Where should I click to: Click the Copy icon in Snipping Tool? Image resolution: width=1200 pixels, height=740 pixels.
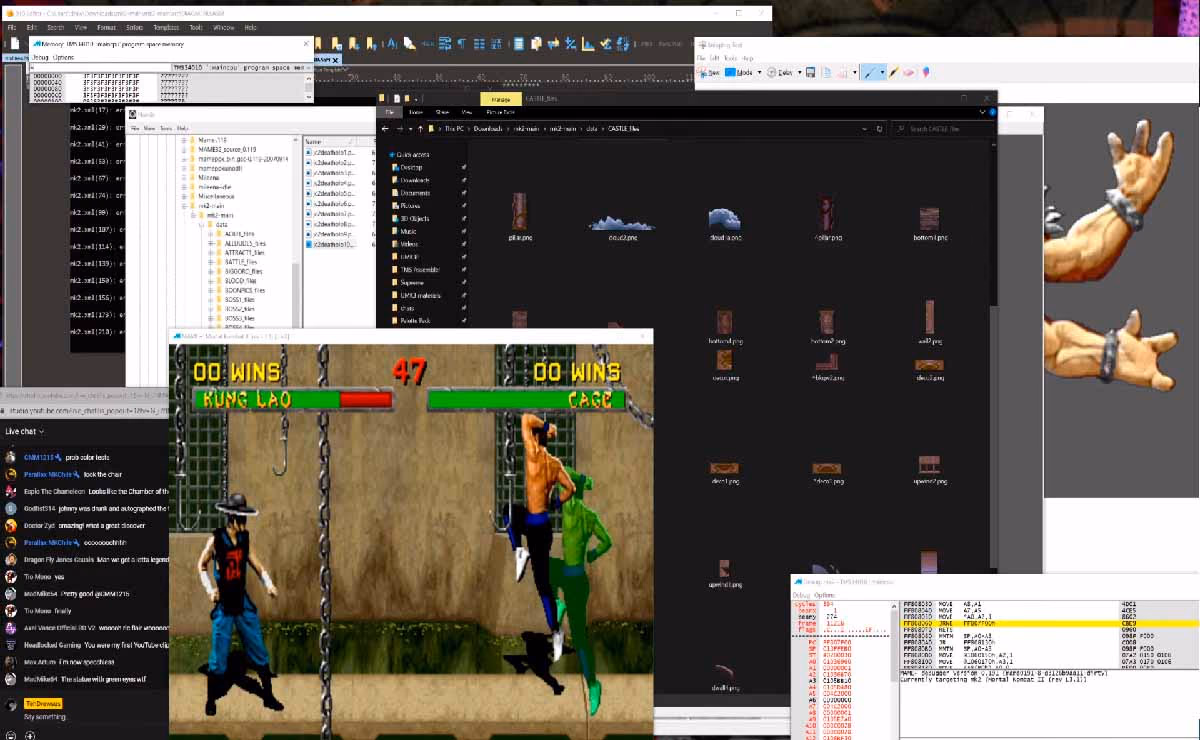point(826,73)
